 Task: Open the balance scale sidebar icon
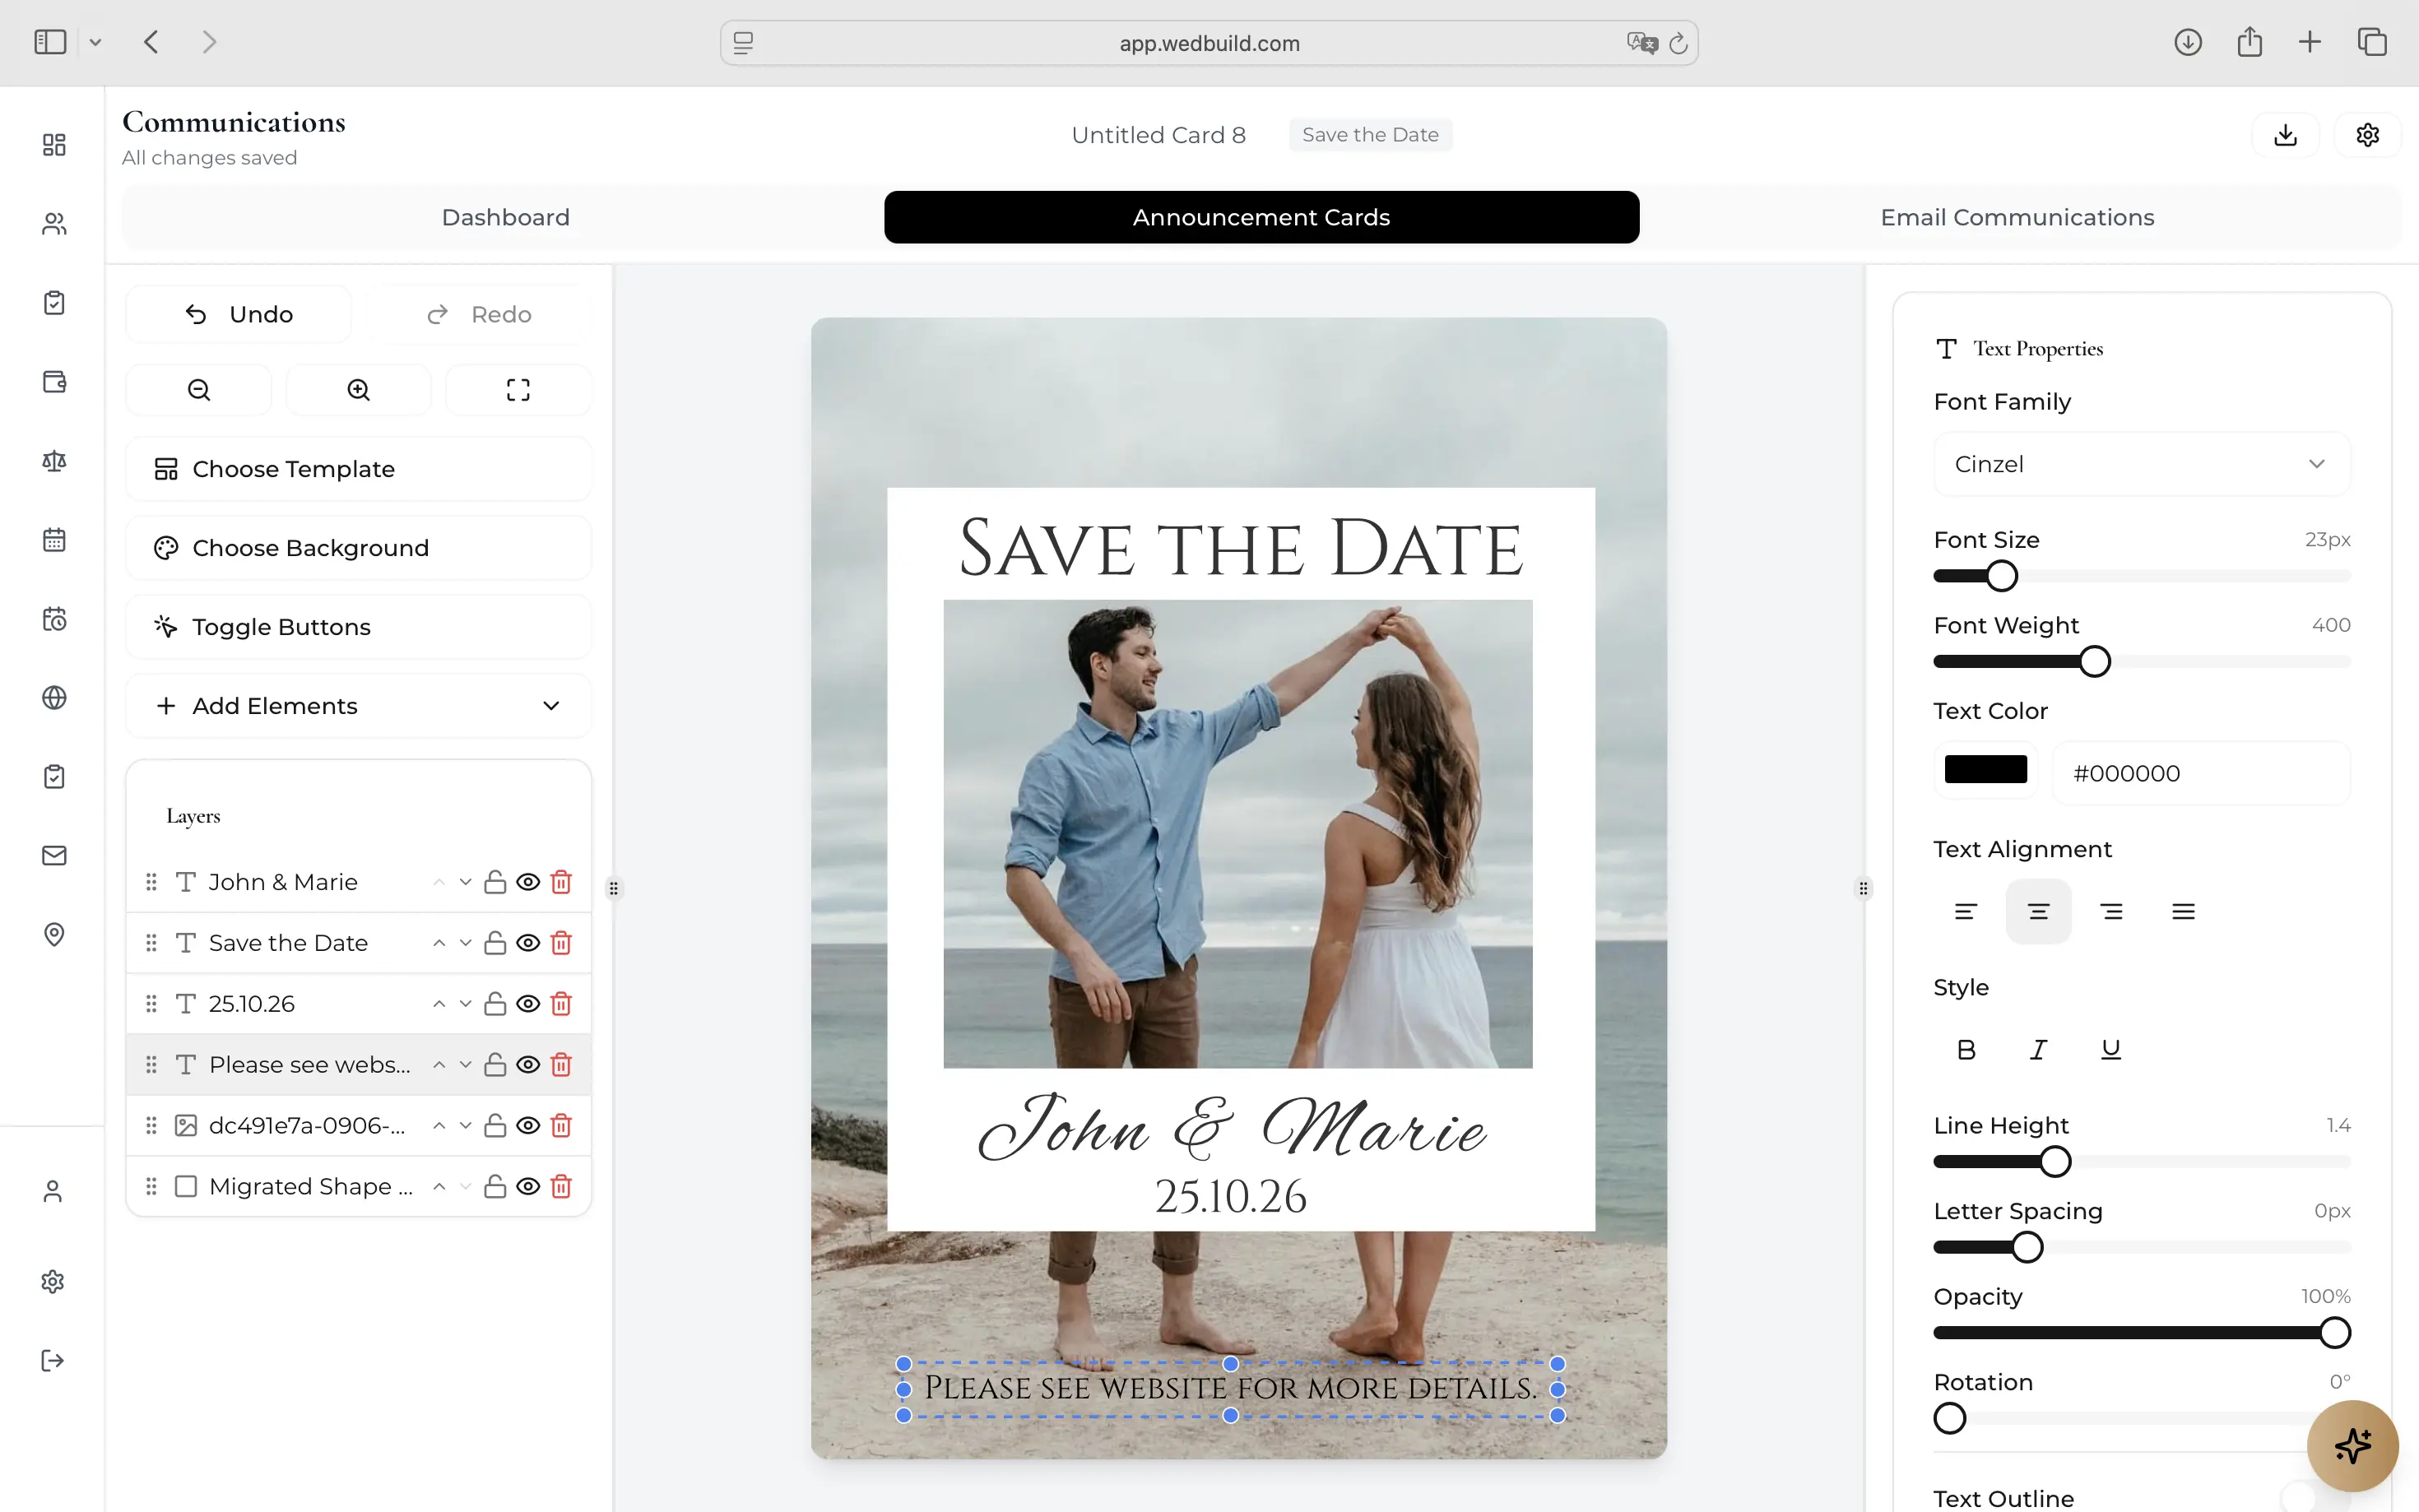pos(54,461)
